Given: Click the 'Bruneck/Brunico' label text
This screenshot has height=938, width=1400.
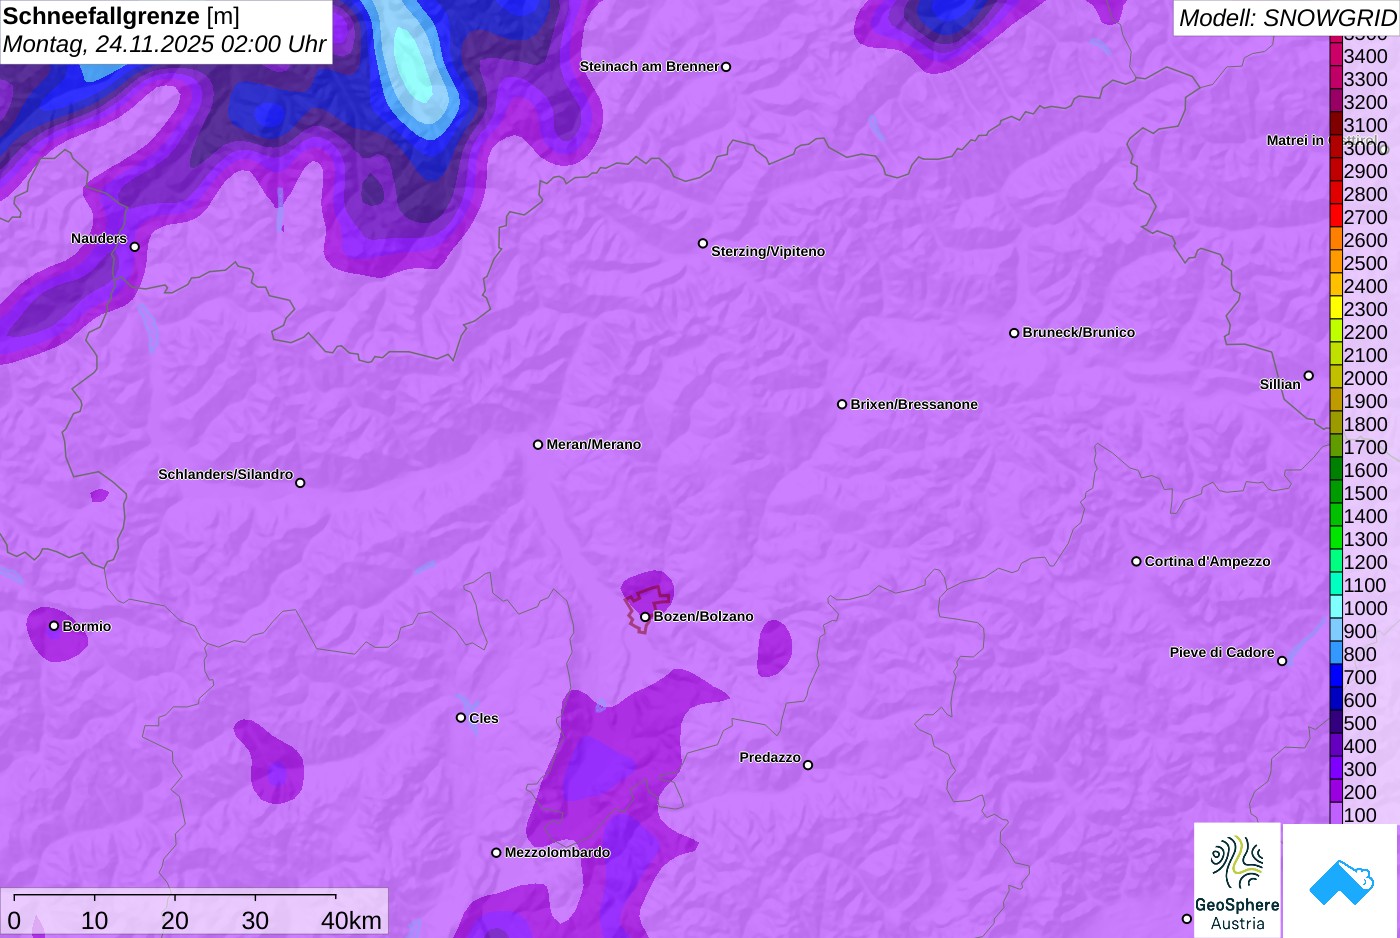Looking at the screenshot, I should tap(1079, 333).
